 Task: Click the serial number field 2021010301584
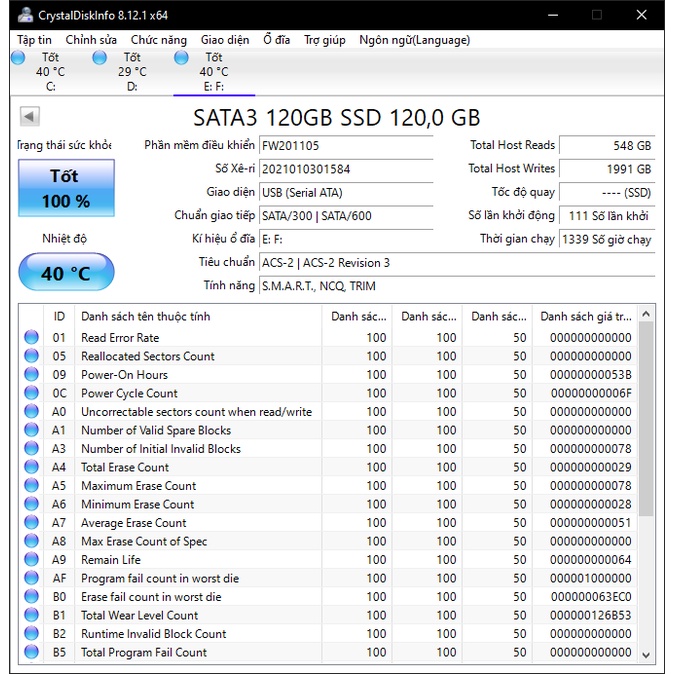tap(346, 169)
